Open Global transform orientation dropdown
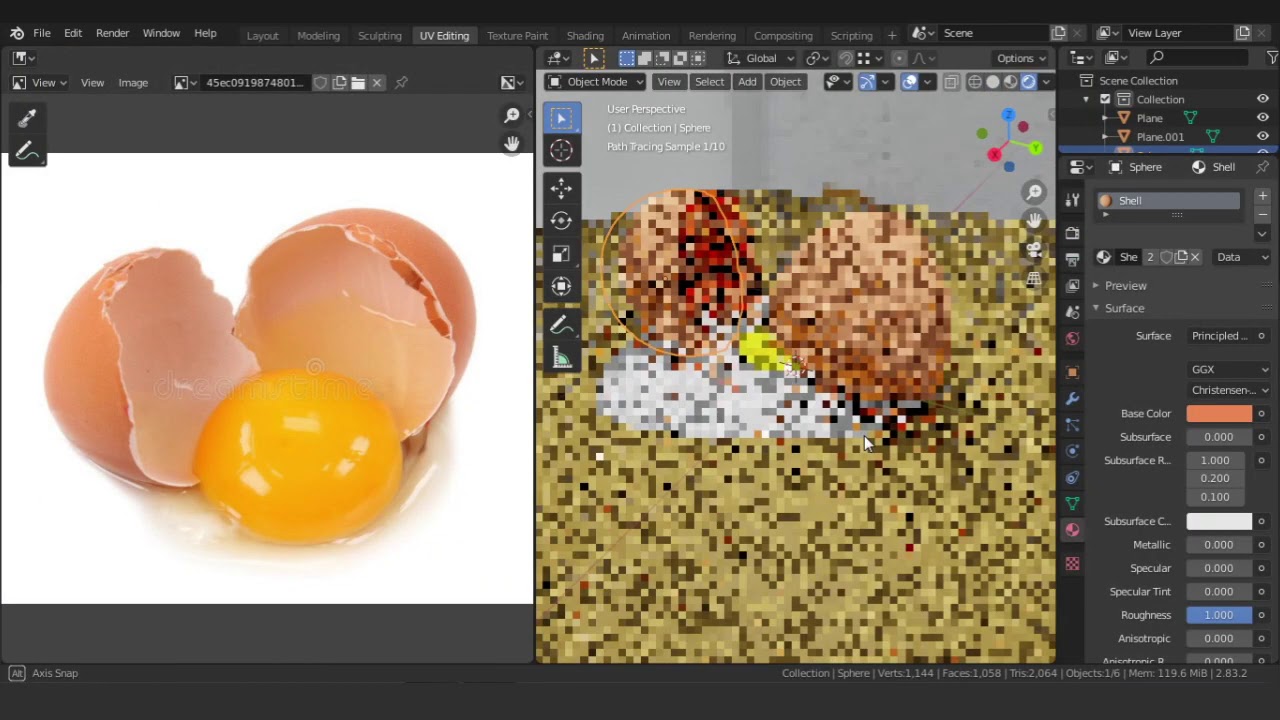Viewport: 1280px width, 720px height. 761,58
